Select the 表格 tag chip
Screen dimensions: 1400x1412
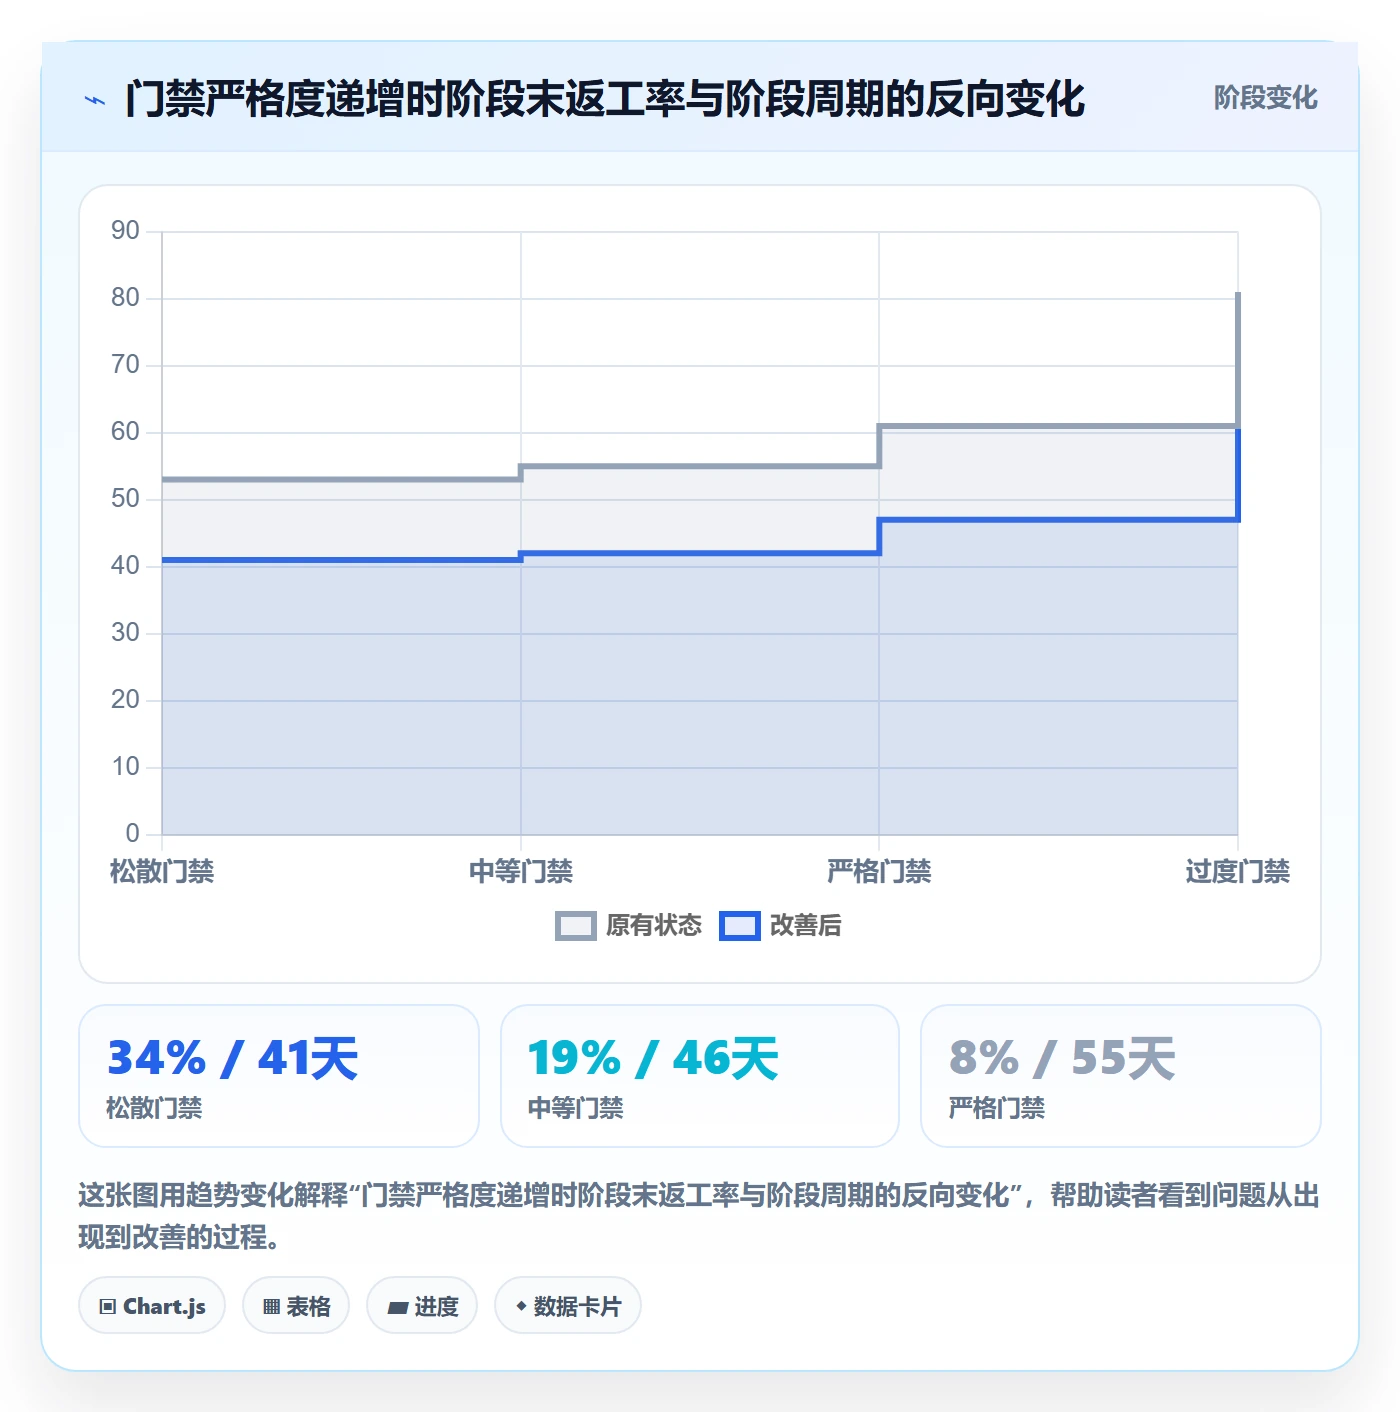pos(296,1305)
